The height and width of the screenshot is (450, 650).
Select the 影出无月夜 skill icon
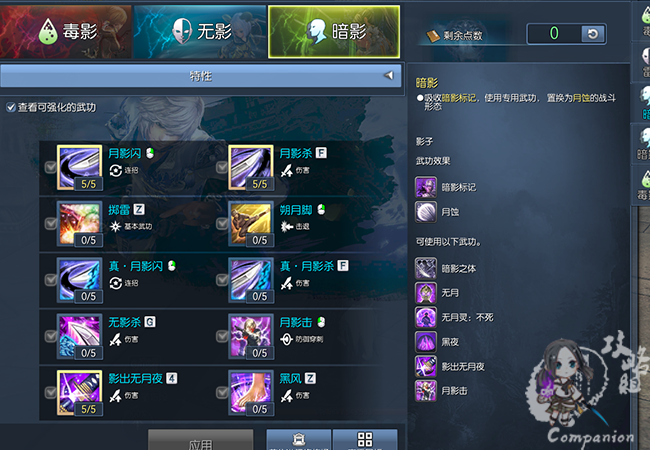(x=79, y=393)
